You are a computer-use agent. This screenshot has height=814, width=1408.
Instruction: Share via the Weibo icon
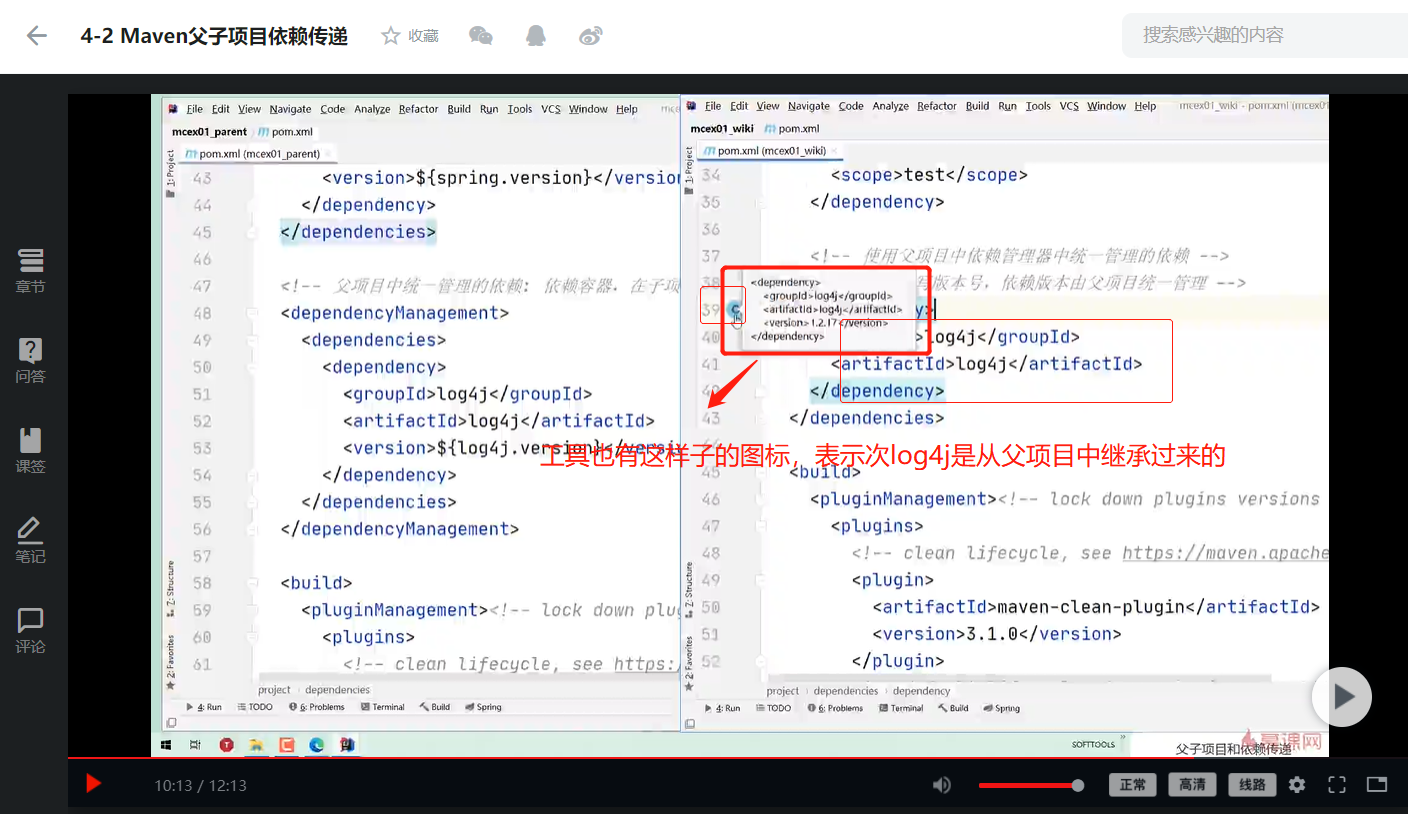[591, 36]
